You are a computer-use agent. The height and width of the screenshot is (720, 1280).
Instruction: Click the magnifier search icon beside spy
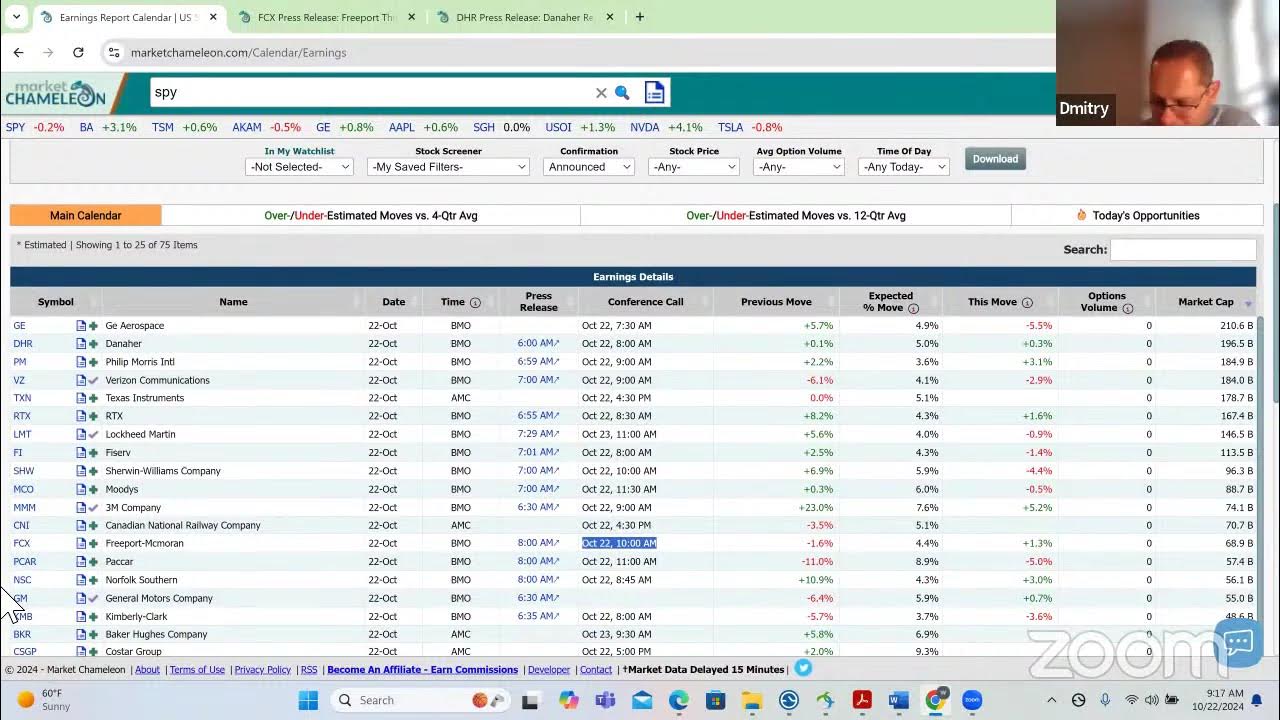pos(622,93)
